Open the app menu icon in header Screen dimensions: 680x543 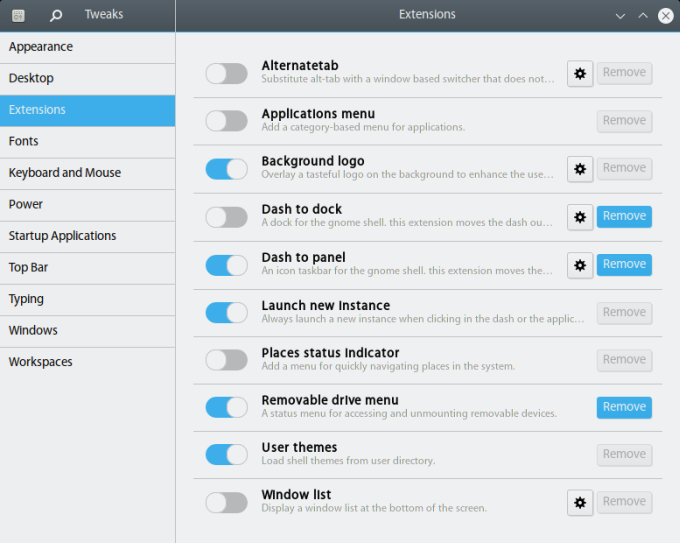pyautogui.click(x=18, y=15)
